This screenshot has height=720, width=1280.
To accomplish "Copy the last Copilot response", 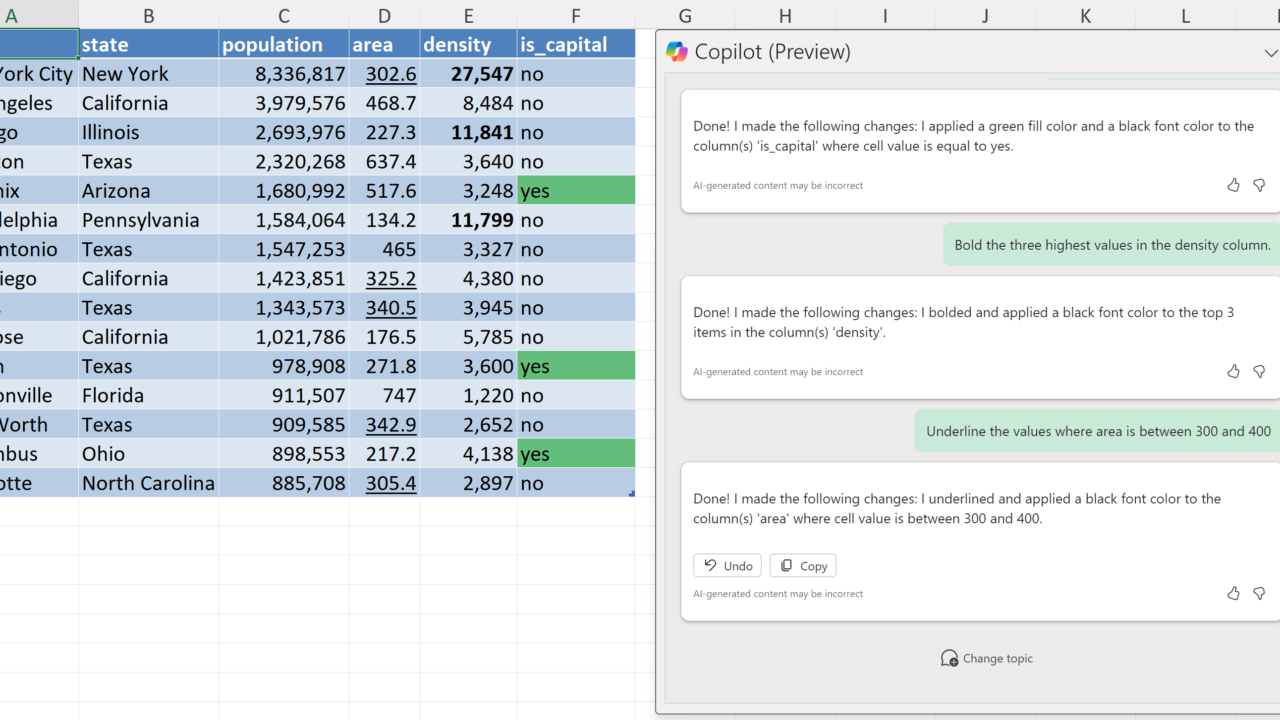I will point(803,566).
